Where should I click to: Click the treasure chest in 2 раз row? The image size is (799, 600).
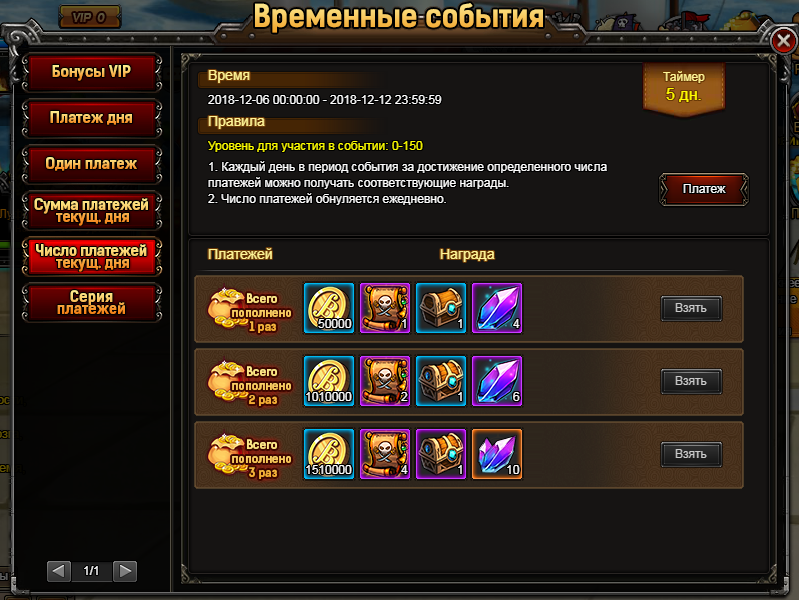tap(441, 381)
